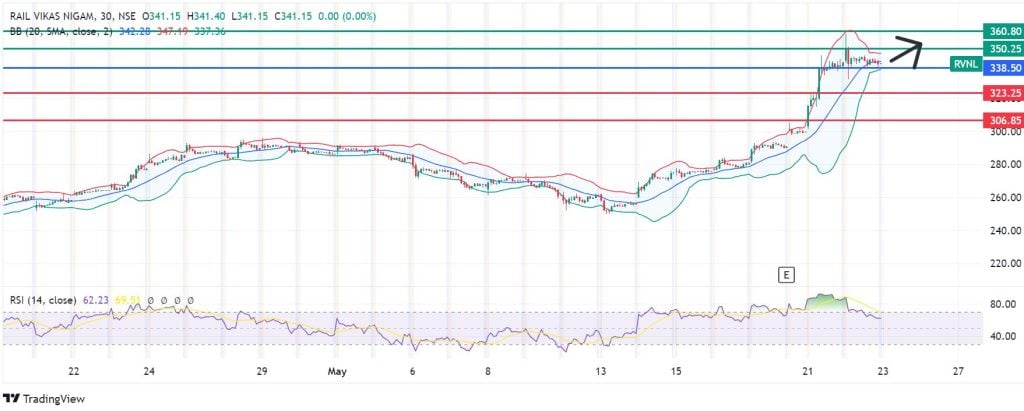1024x411 pixels.
Task: Click the RSI value 62.23 in purple
Action: [96, 301]
